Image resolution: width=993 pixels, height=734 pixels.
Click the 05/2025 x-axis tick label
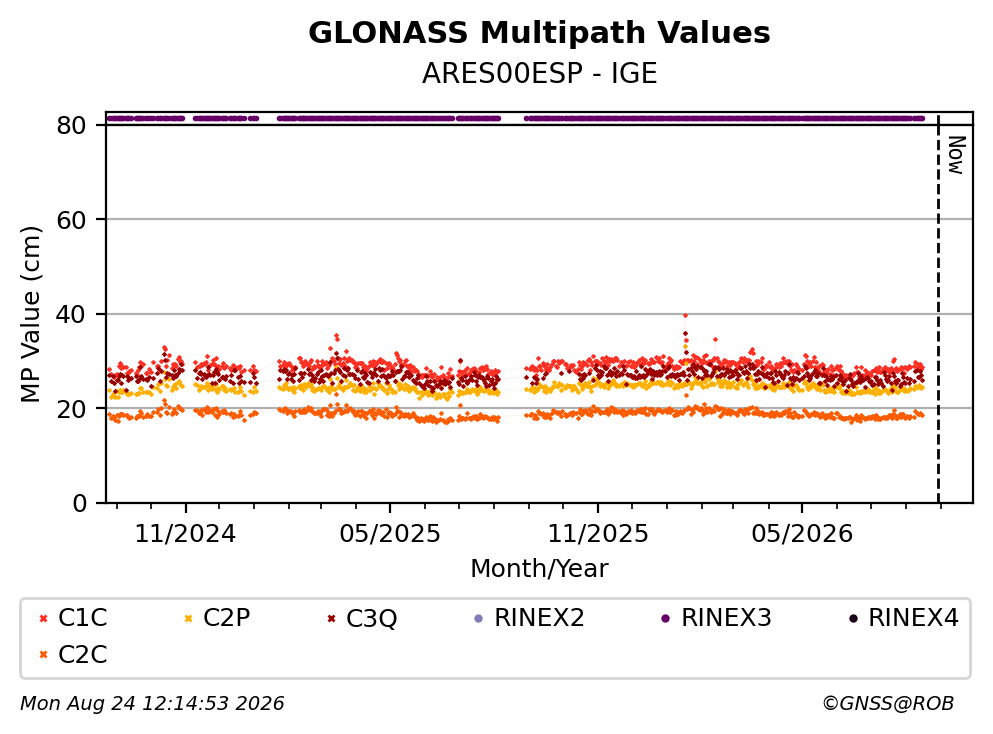pyautogui.click(x=389, y=534)
